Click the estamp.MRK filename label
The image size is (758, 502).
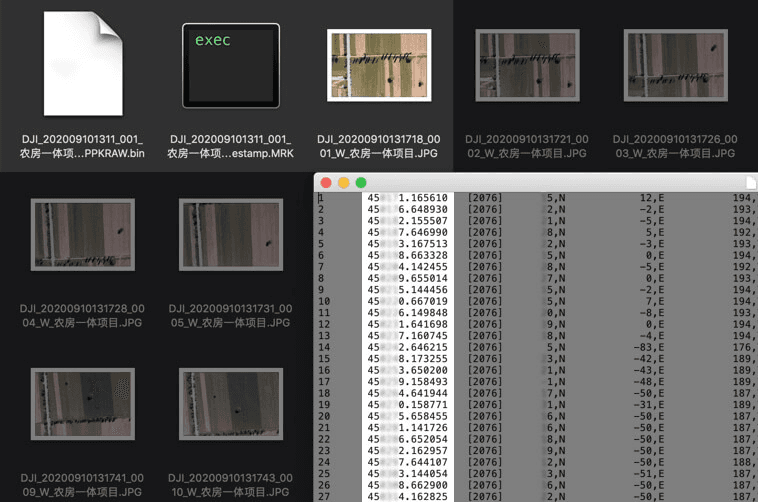point(231,147)
